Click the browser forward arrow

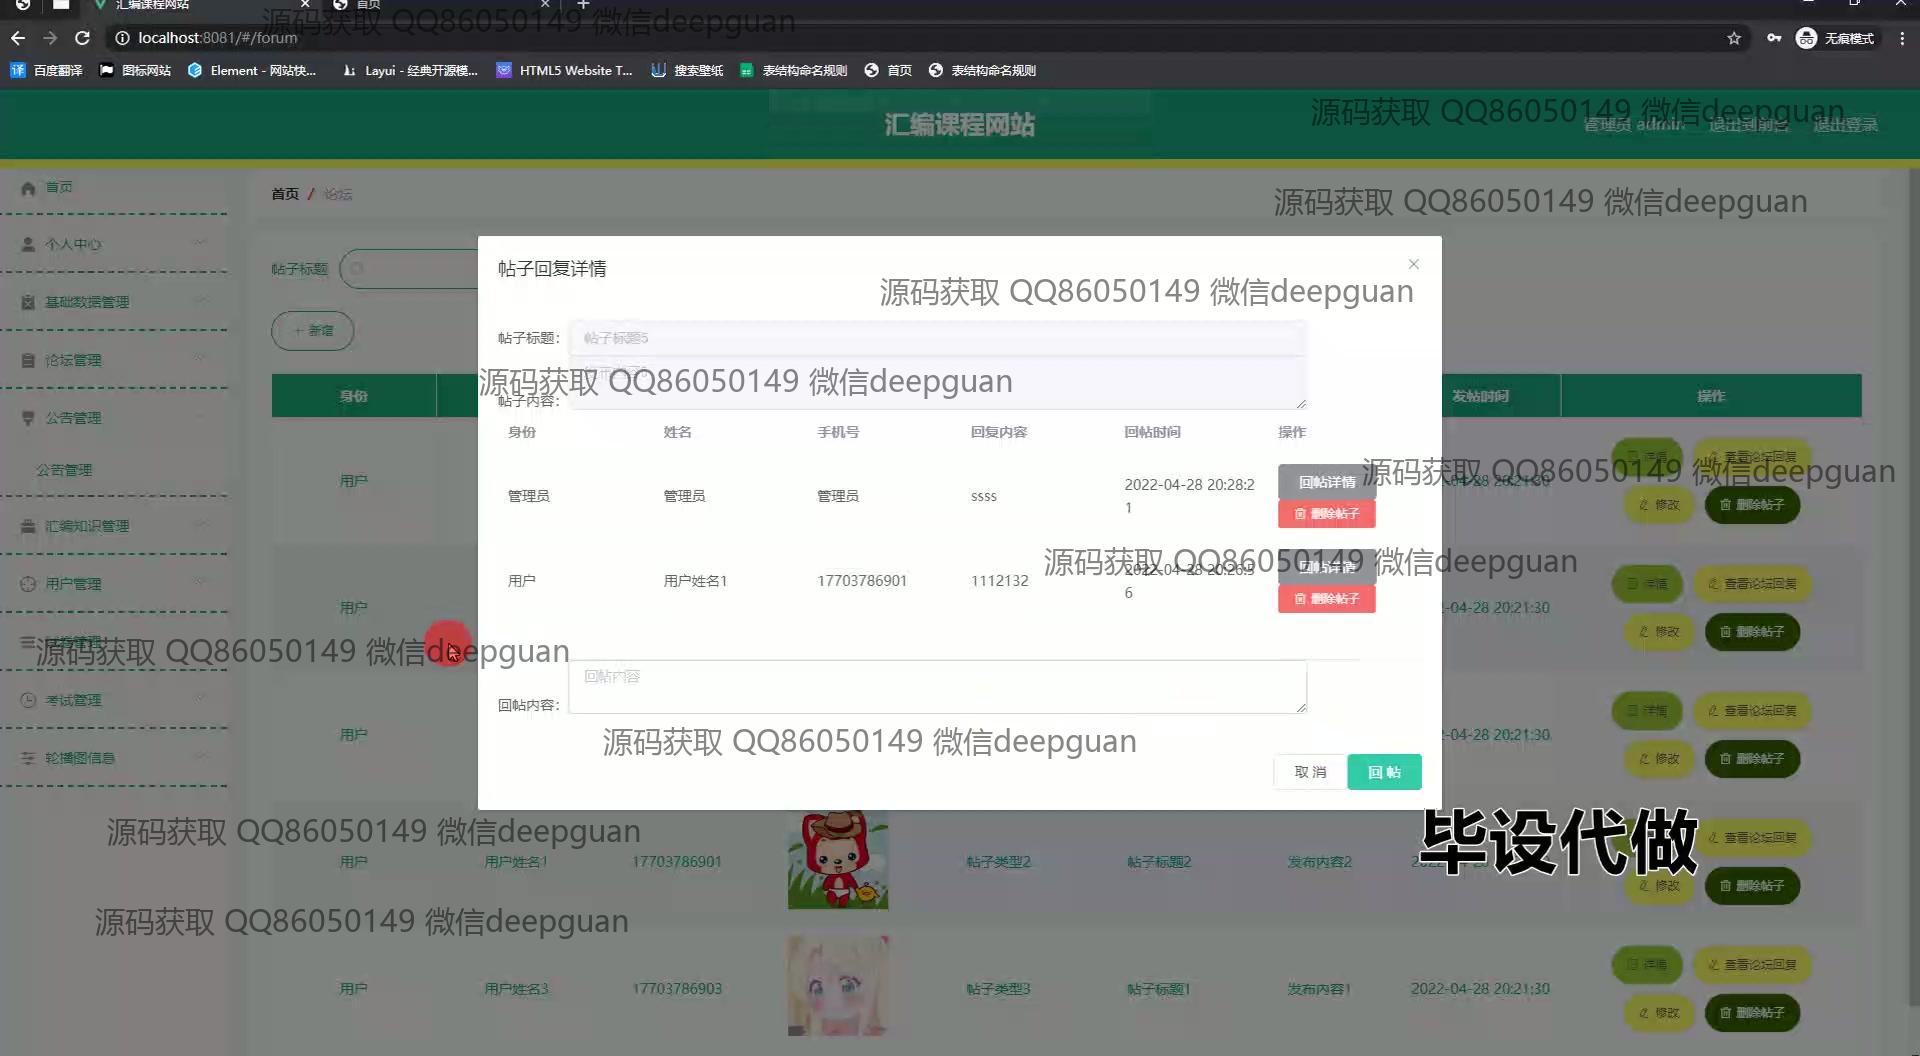[x=50, y=38]
